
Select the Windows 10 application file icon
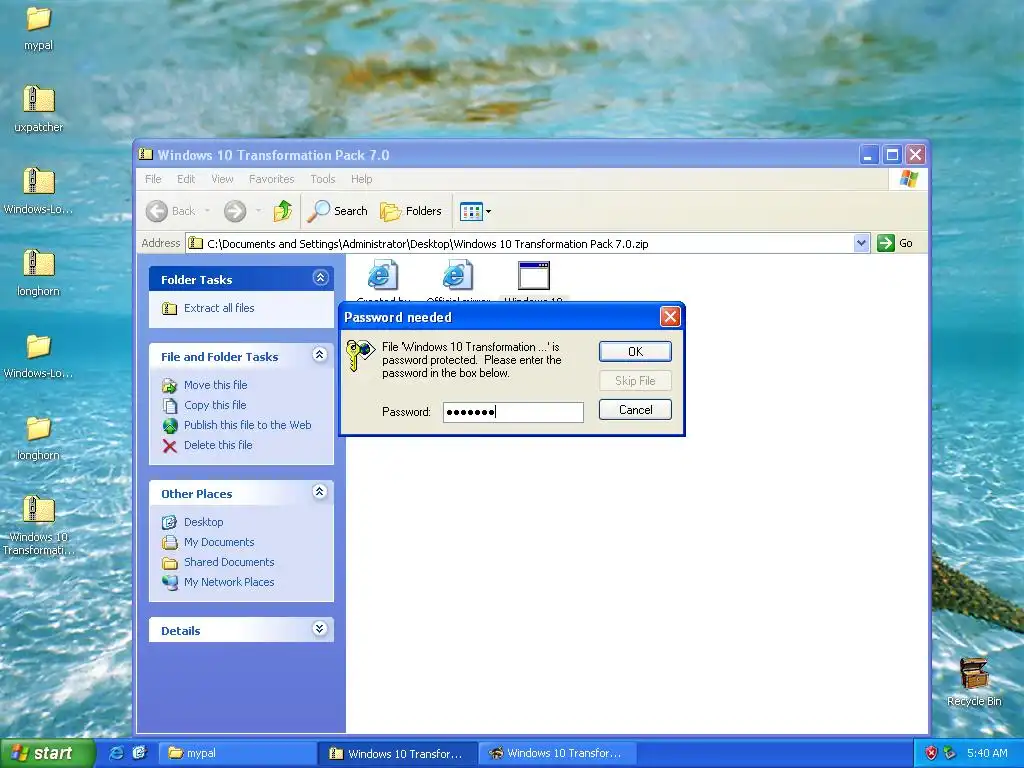pyautogui.click(x=534, y=275)
